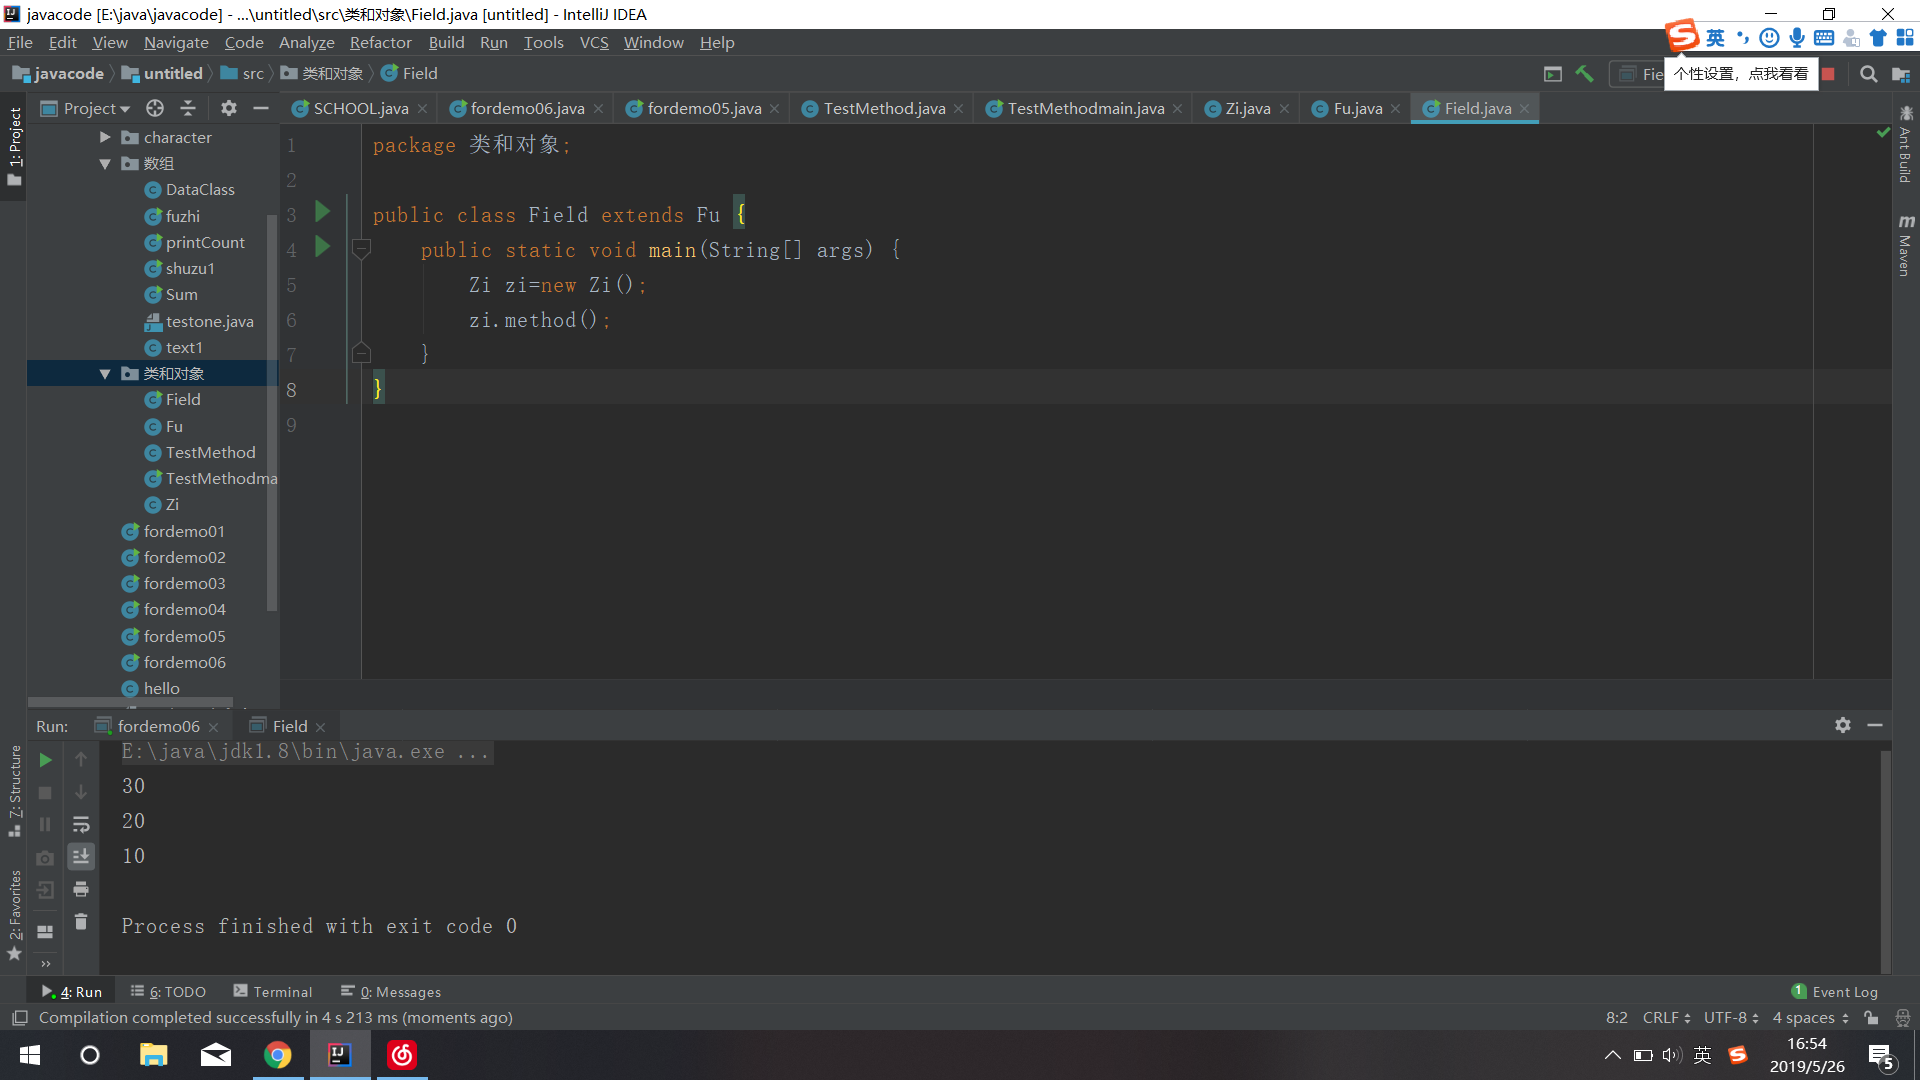Click the Print output icon in Run panel
The width and height of the screenshot is (1920, 1080).
[81, 889]
